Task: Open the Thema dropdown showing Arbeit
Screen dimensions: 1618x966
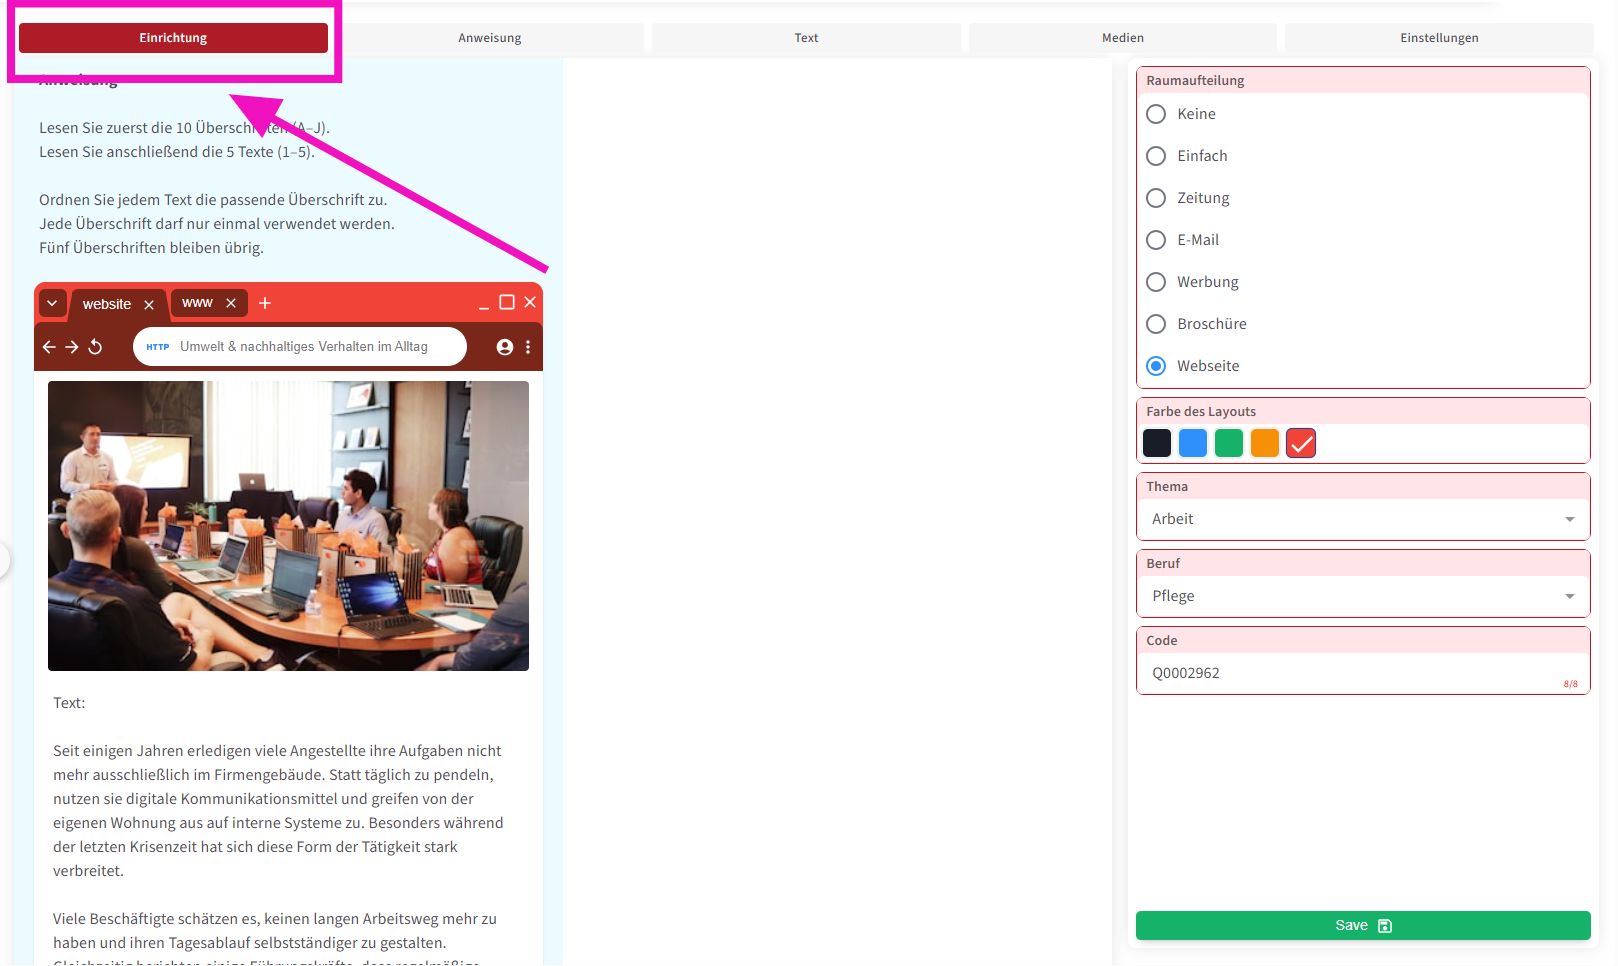Action: [x=1362, y=519]
